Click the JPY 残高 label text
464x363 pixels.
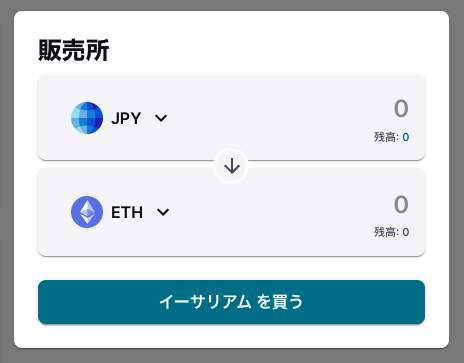[386, 137]
